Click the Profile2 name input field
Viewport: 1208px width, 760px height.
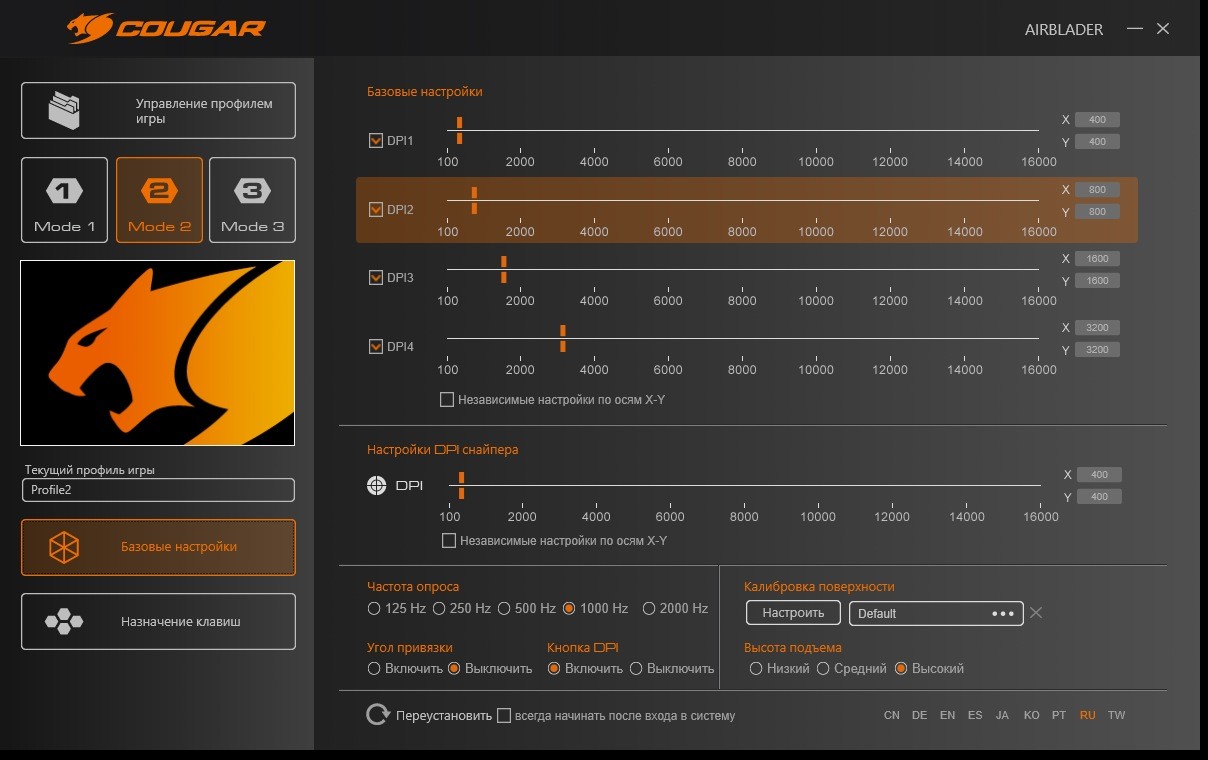click(158, 490)
